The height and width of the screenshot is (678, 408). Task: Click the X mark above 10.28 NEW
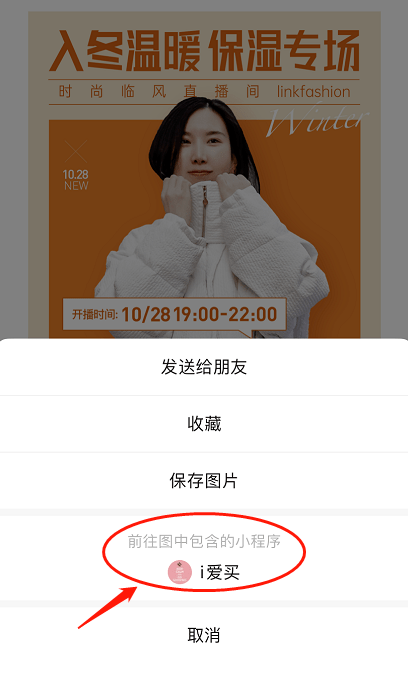coord(76,150)
